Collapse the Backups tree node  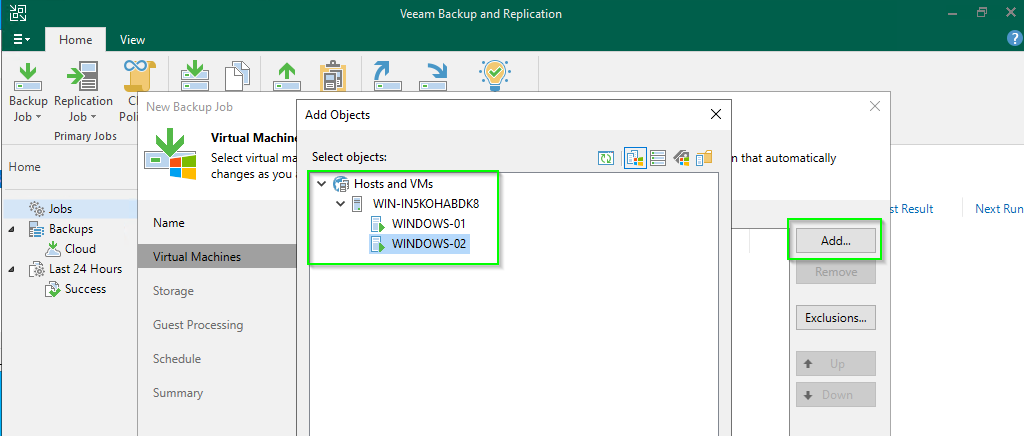pos(12,229)
